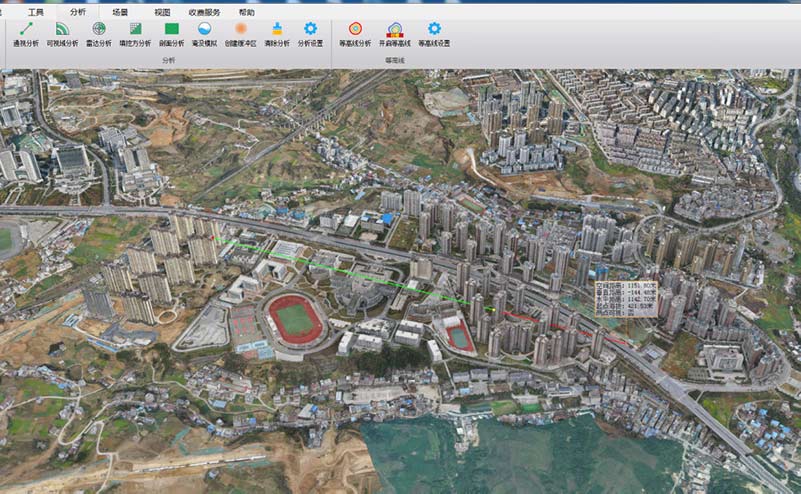Open 分析设置 analysis settings gear

pos(310,33)
